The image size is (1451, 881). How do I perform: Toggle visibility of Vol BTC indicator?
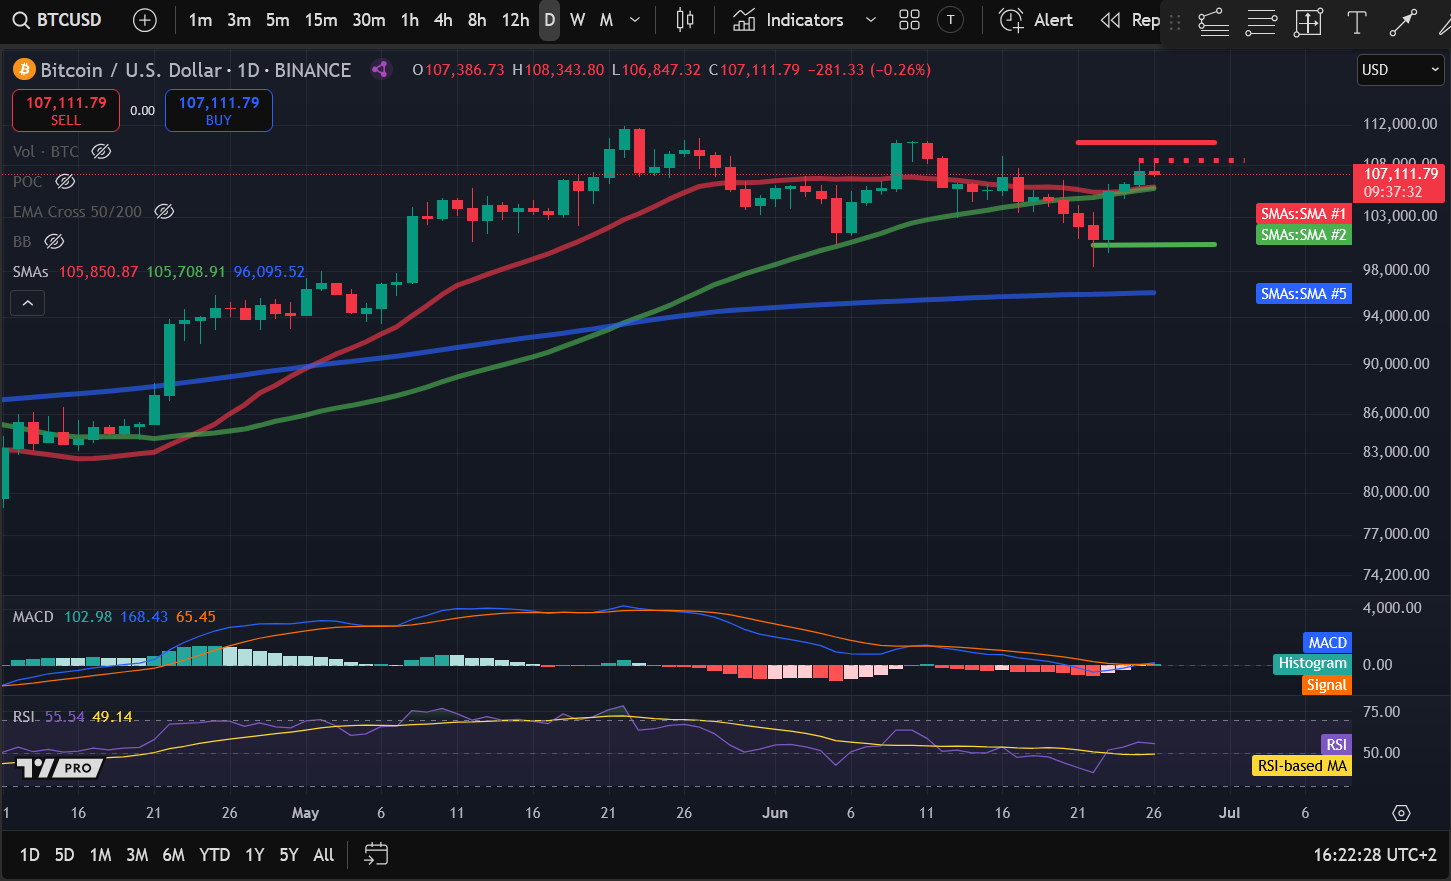tap(101, 151)
